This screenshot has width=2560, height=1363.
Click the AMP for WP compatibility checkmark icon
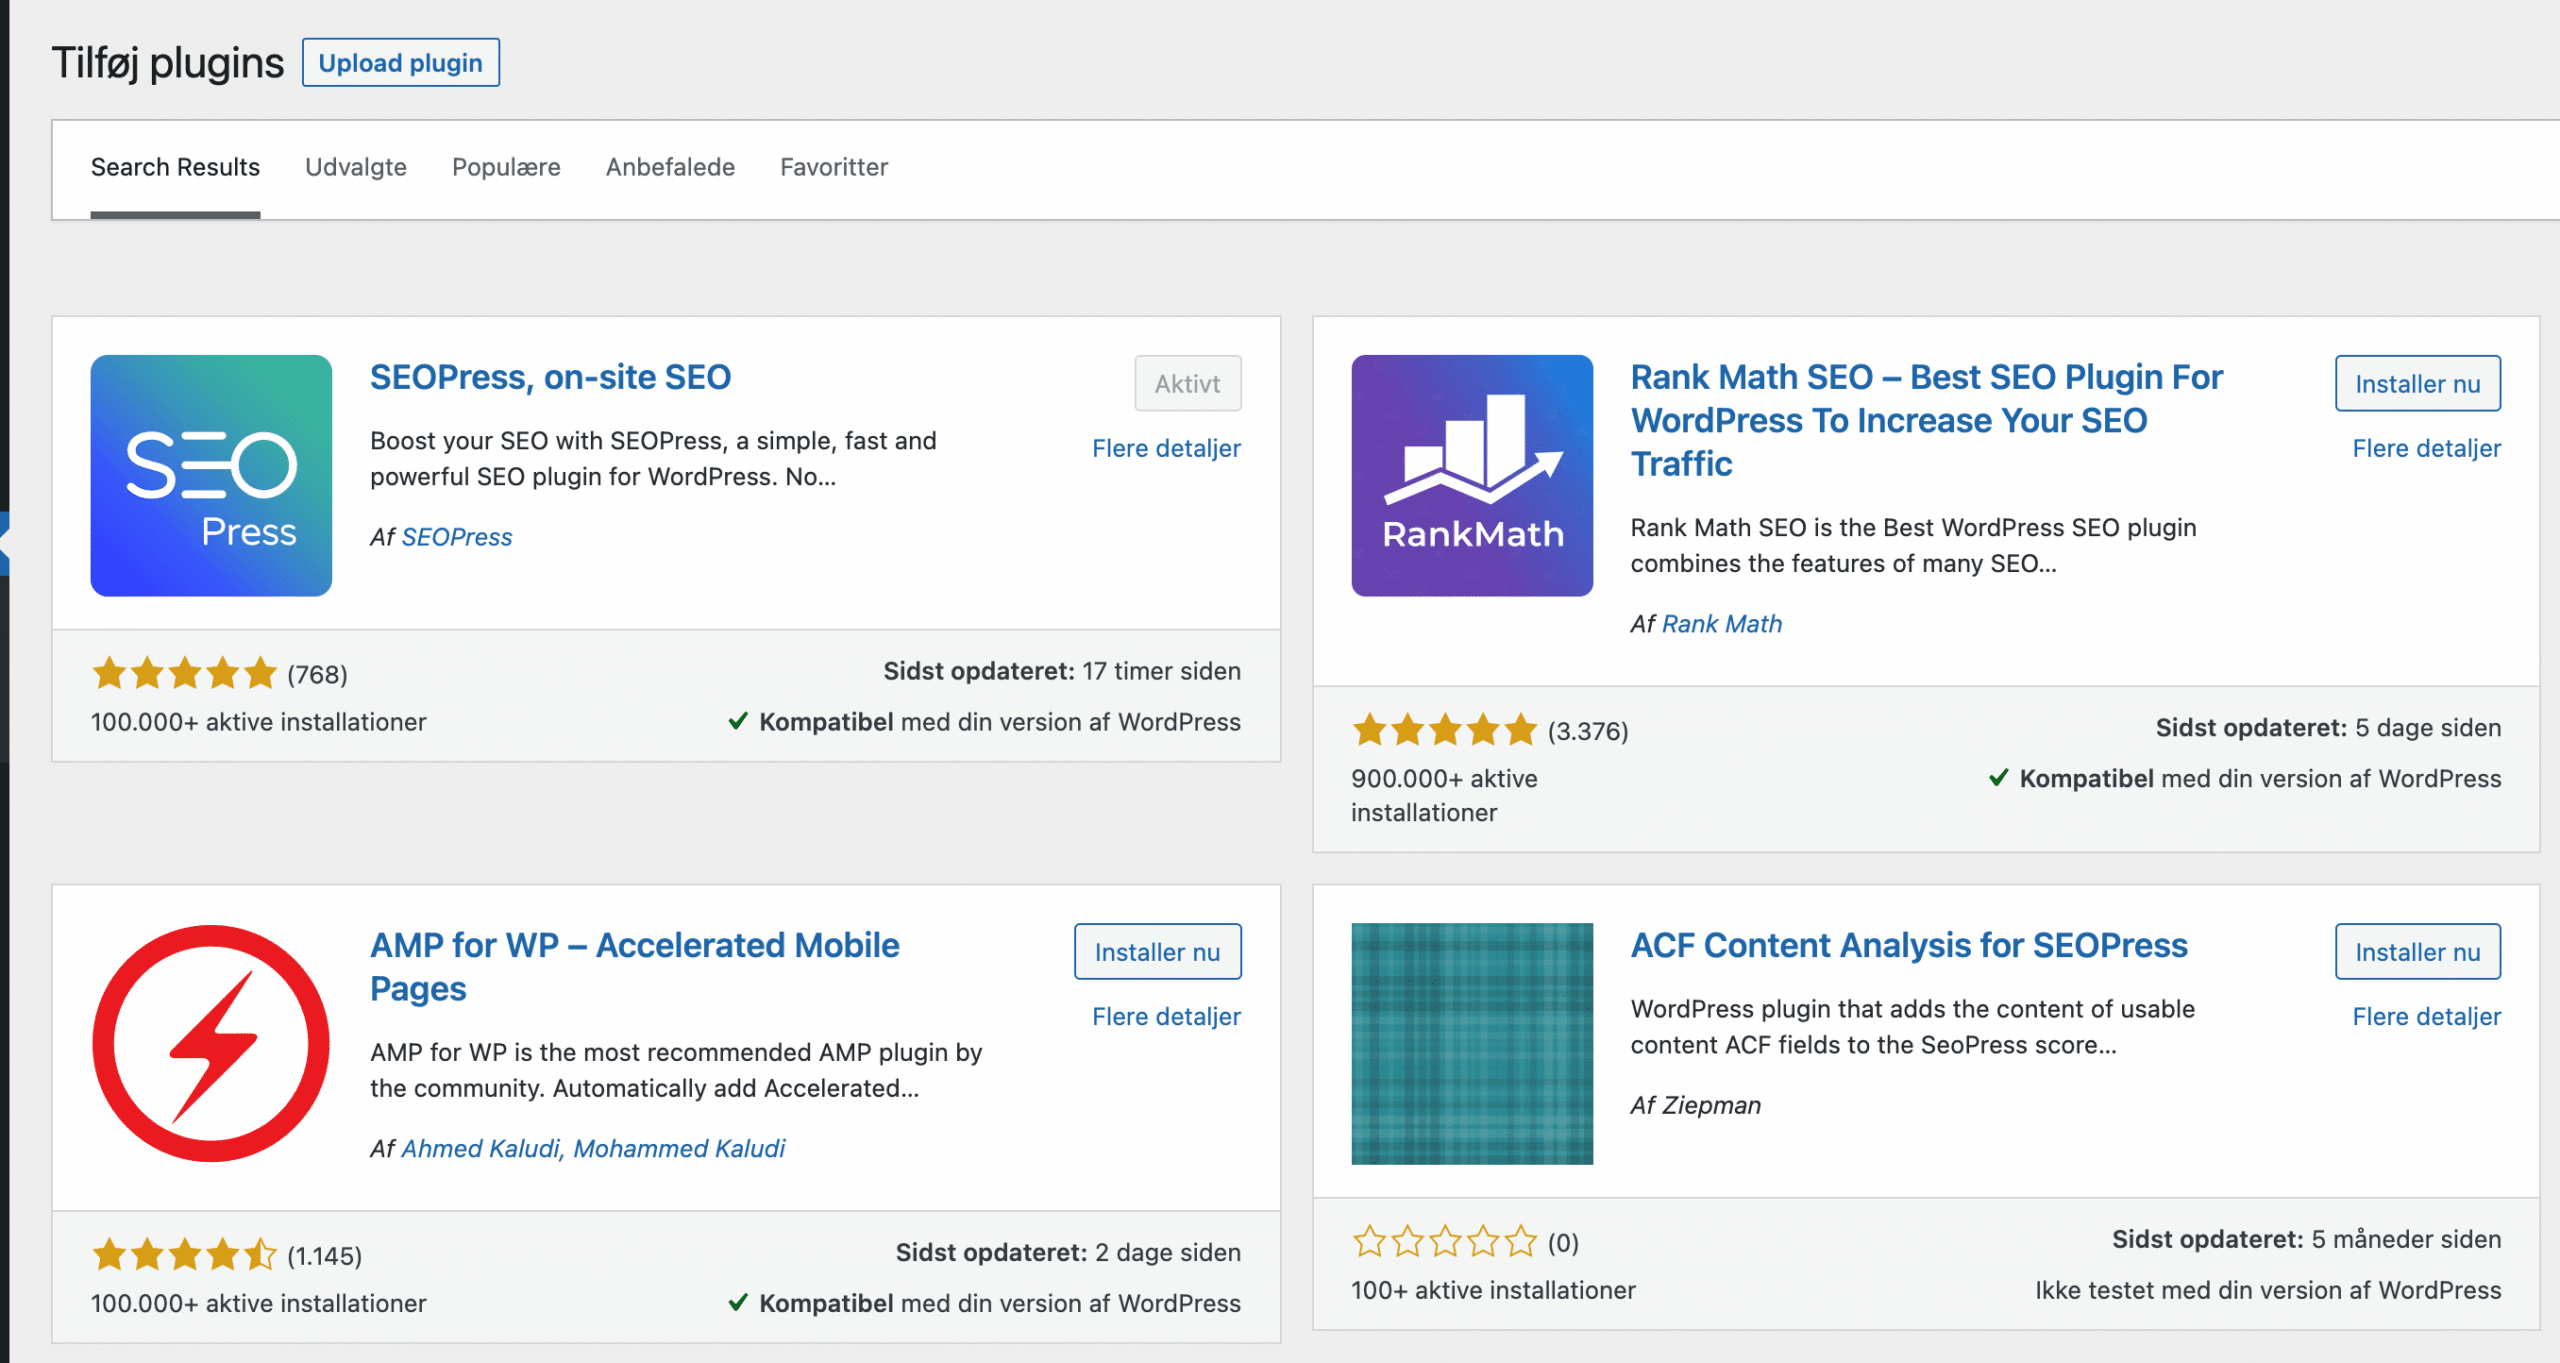pyautogui.click(x=738, y=1302)
